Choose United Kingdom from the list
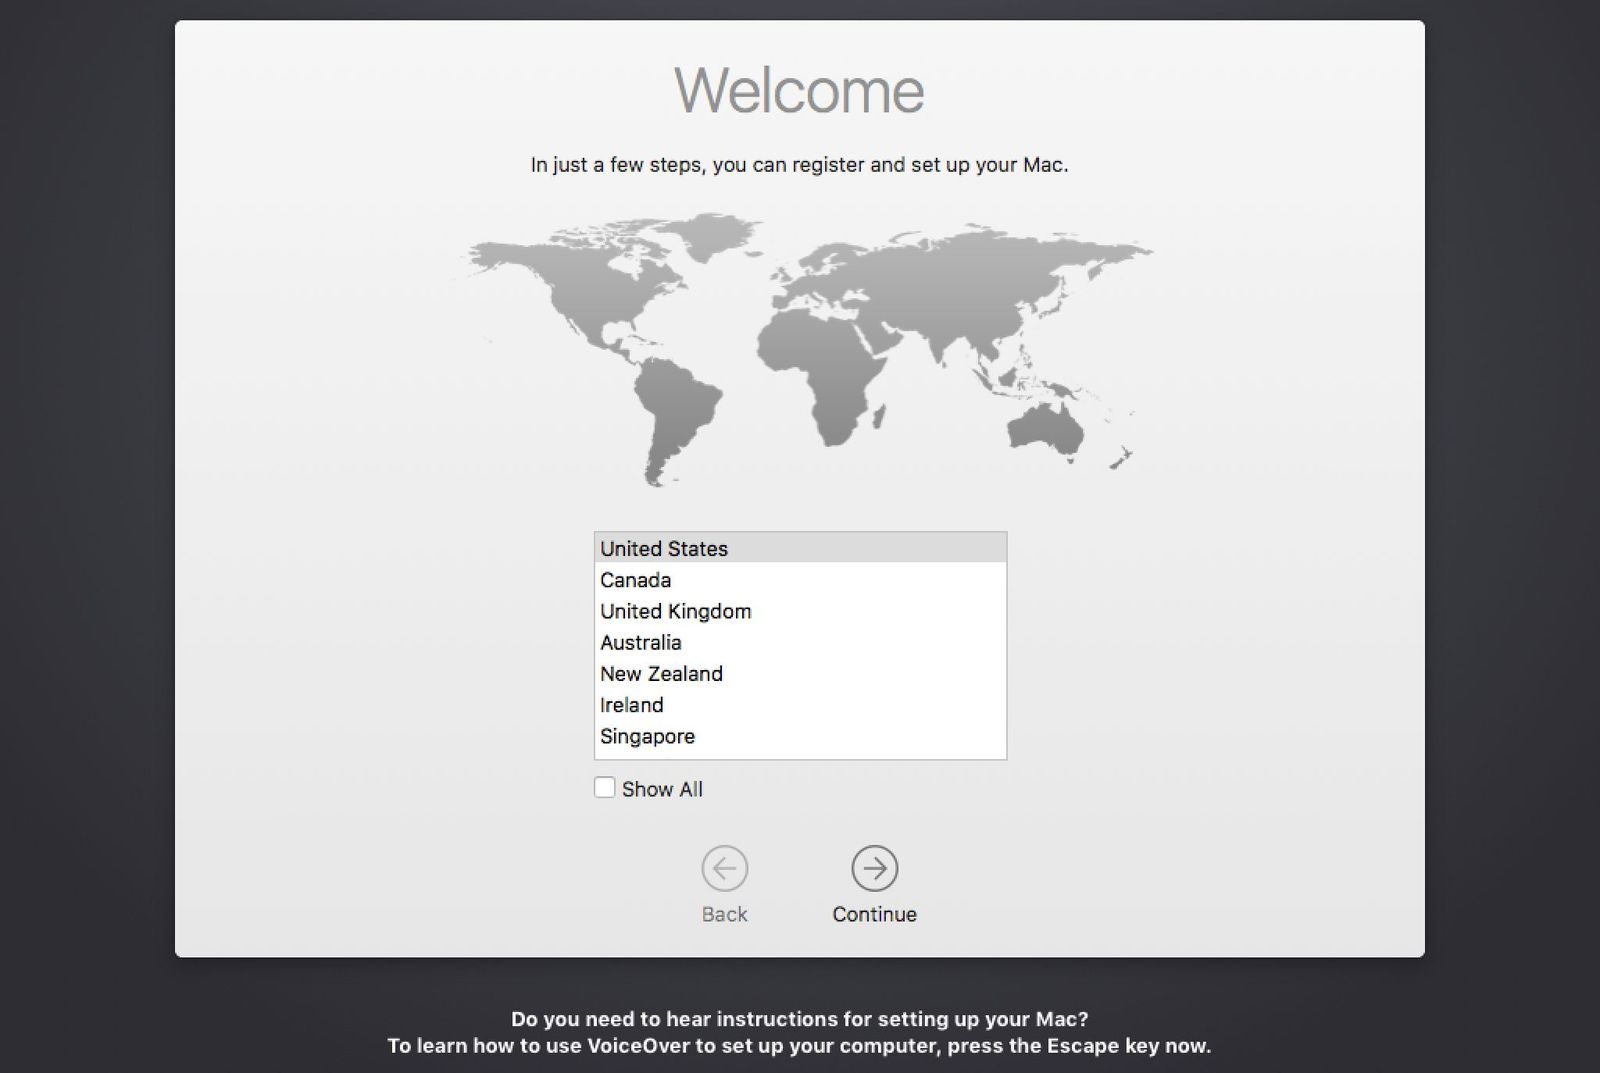1600x1073 pixels. coord(676,611)
